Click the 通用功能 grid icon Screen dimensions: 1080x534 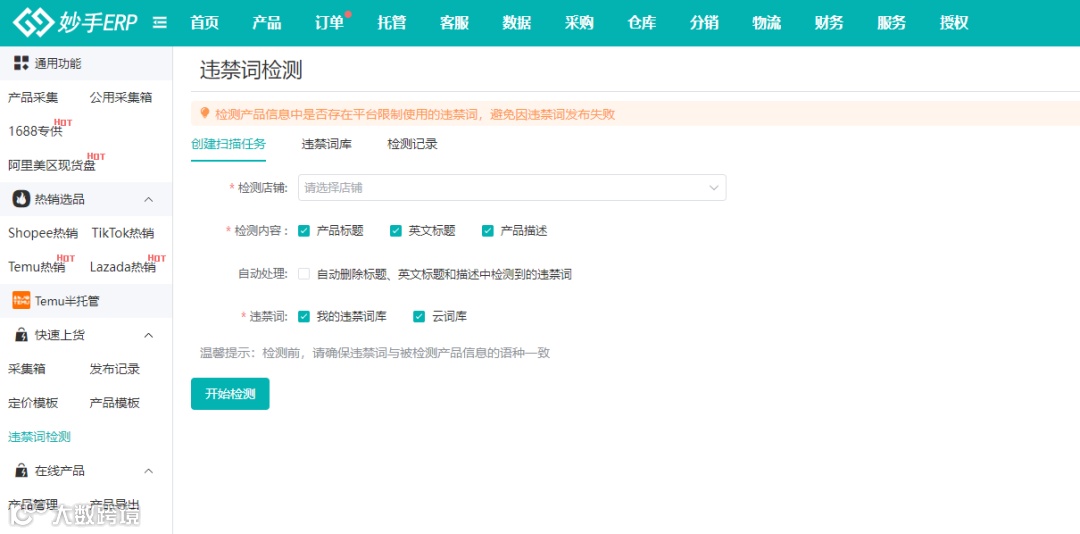tap(21, 63)
